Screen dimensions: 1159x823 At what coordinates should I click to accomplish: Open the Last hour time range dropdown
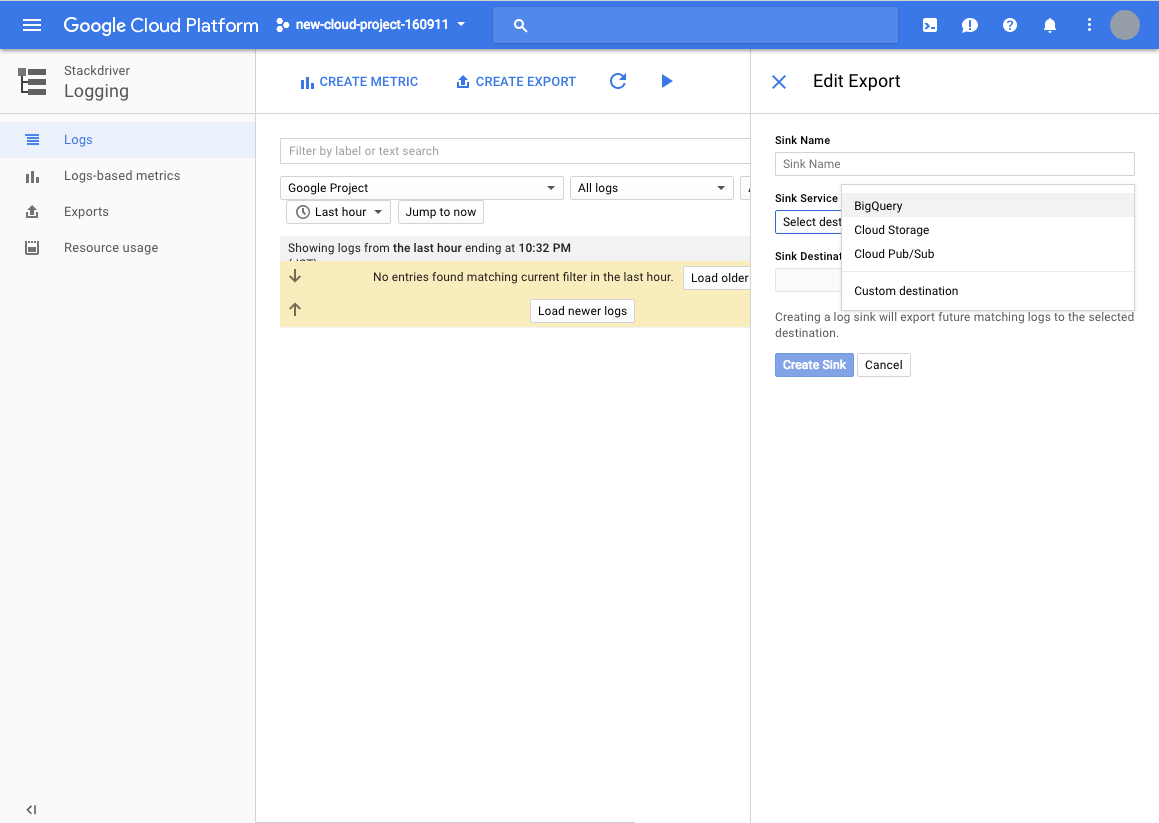coord(338,212)
